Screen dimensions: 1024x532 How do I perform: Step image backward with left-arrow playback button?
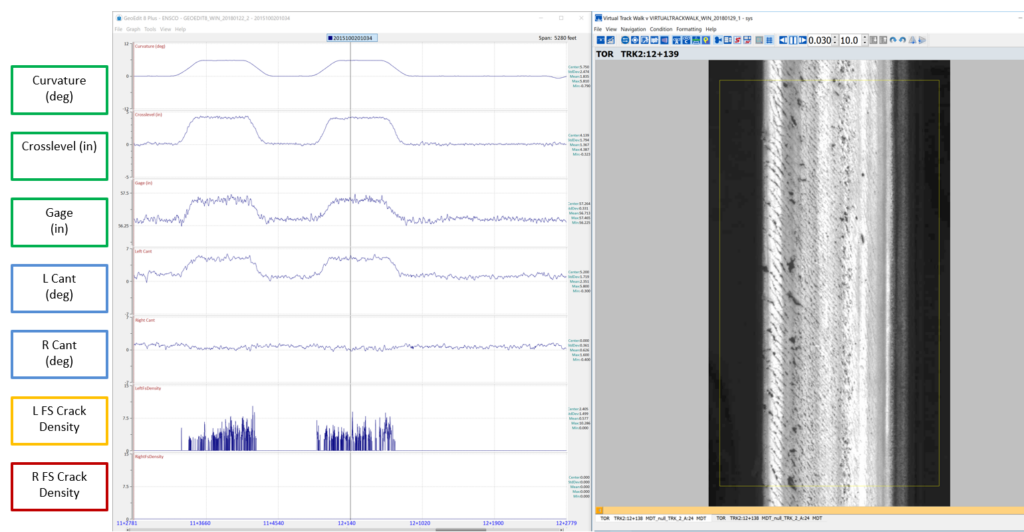[x=783, y=40]
